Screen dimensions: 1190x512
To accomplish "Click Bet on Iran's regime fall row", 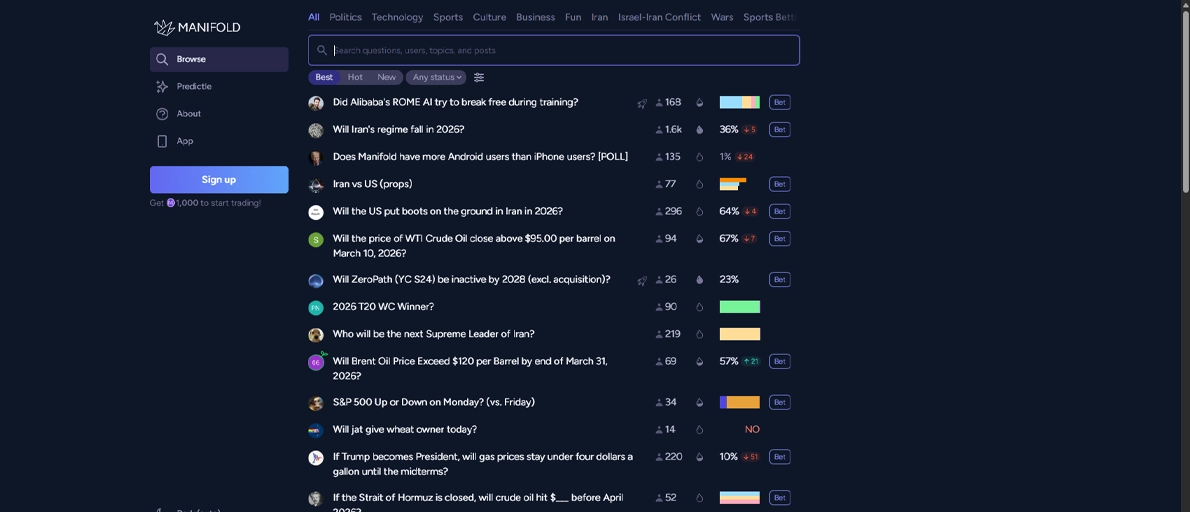I will coord(779,130).
